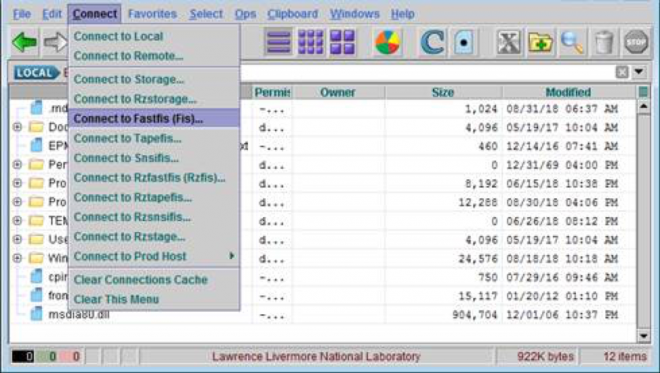Open the path bar dropdown arrow
660x373 pixels.
639,72
